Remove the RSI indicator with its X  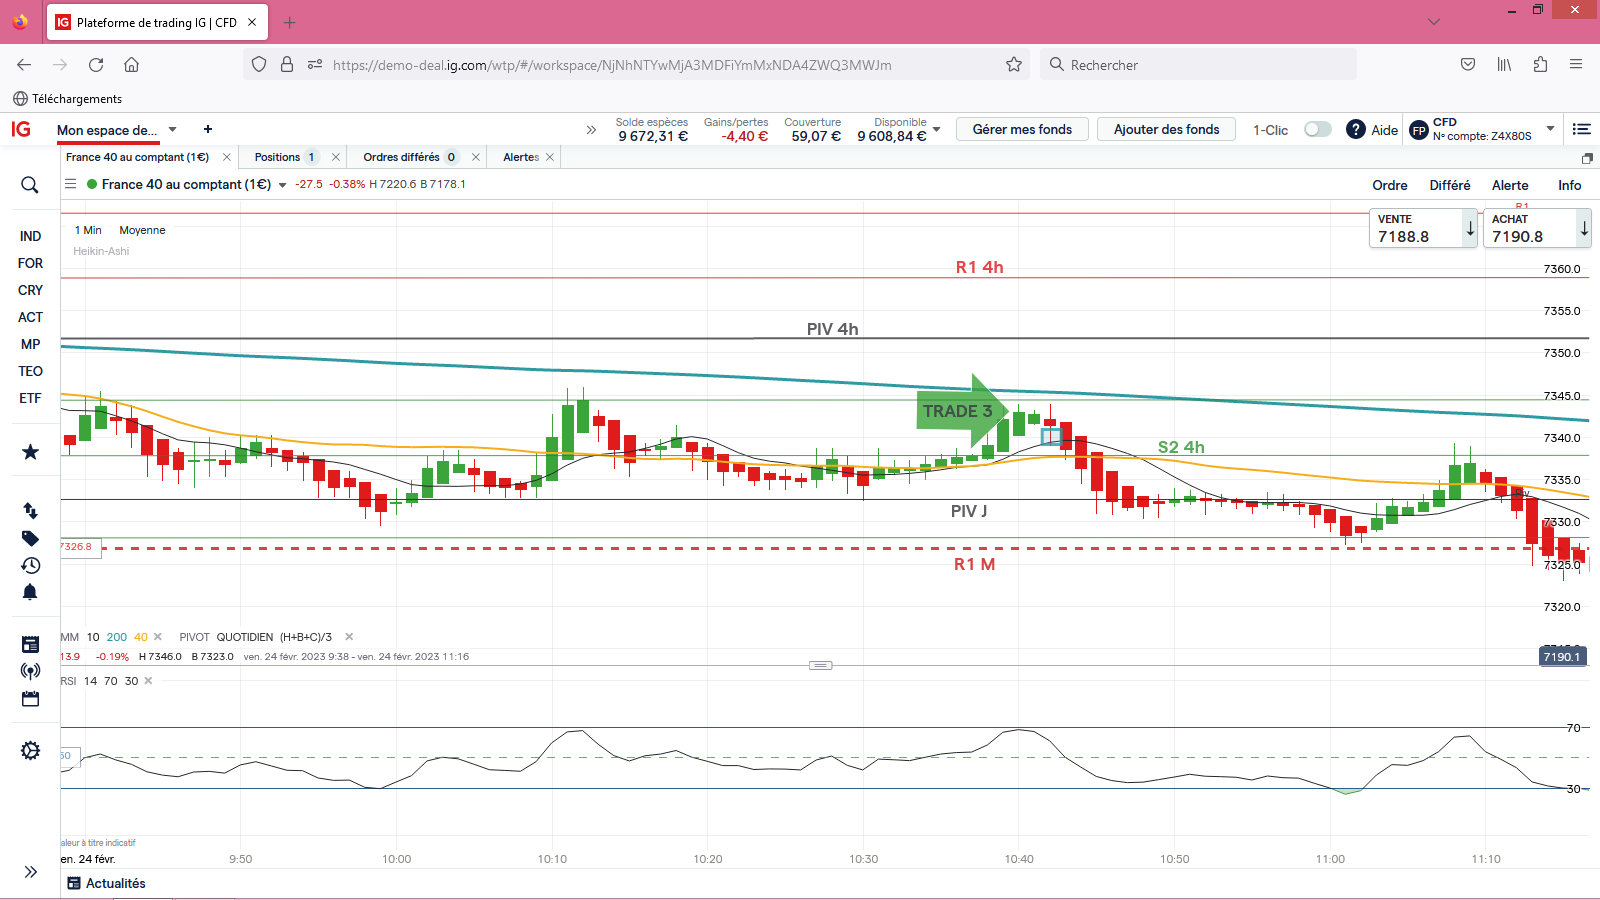148,681
